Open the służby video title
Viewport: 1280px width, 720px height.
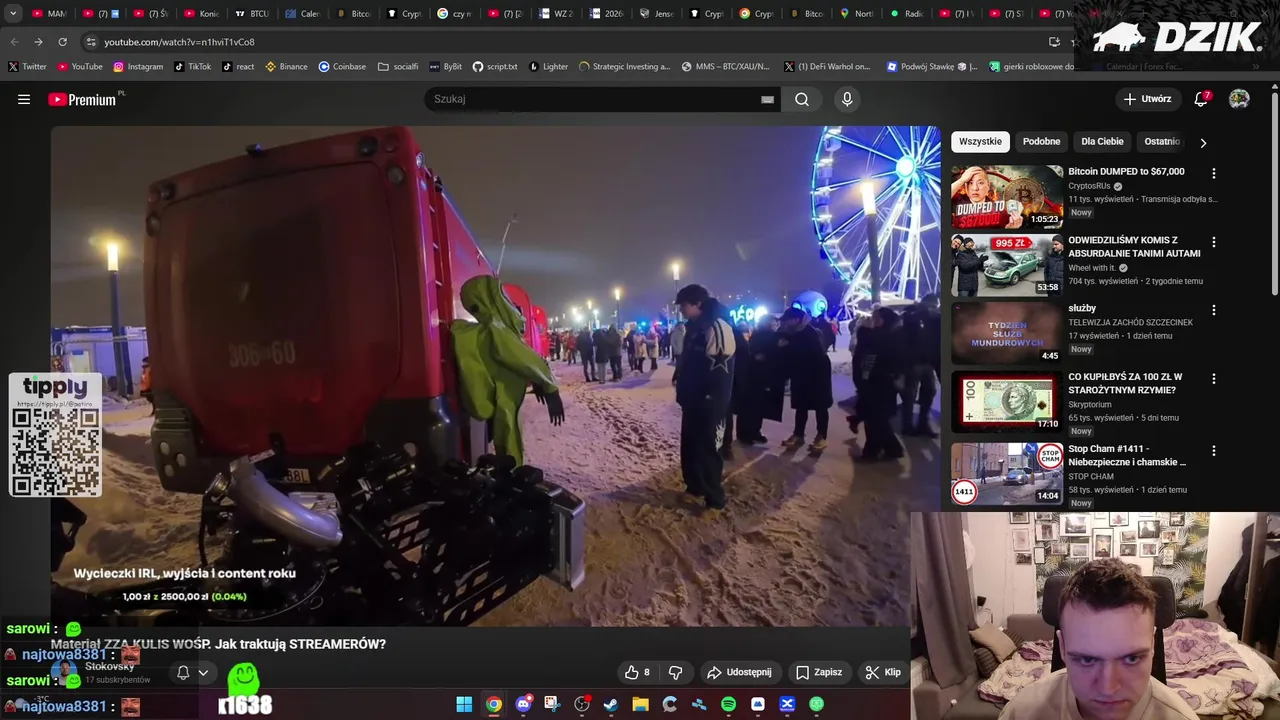click(x=1082, y=309)
